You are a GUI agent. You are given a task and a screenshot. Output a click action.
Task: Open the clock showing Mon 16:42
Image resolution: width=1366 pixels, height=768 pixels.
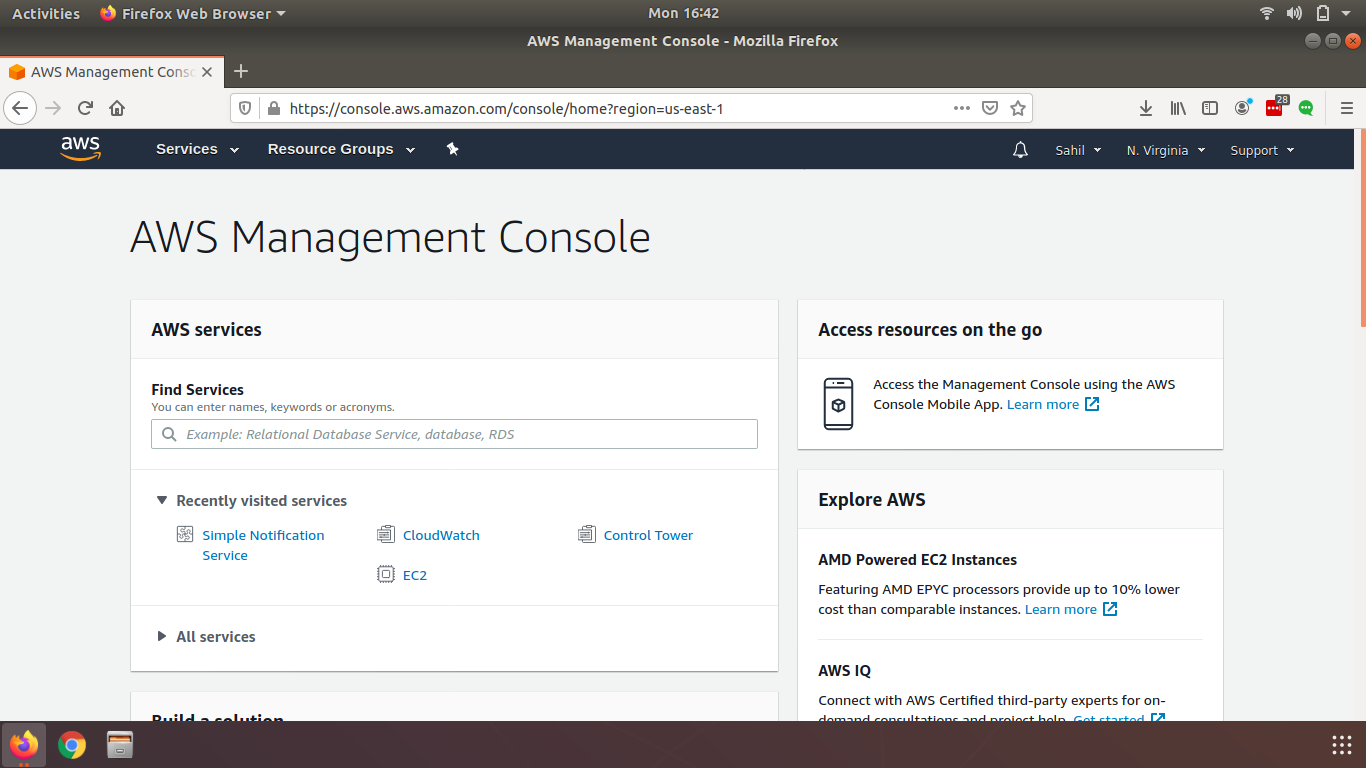(x=683, y=13)
